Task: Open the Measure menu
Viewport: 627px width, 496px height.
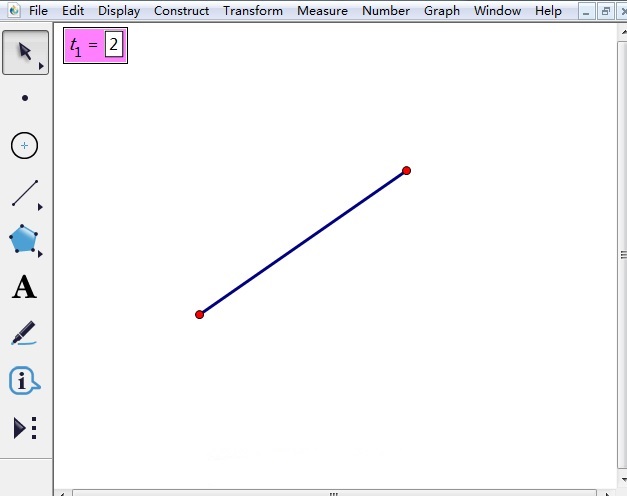Action: 322,11
